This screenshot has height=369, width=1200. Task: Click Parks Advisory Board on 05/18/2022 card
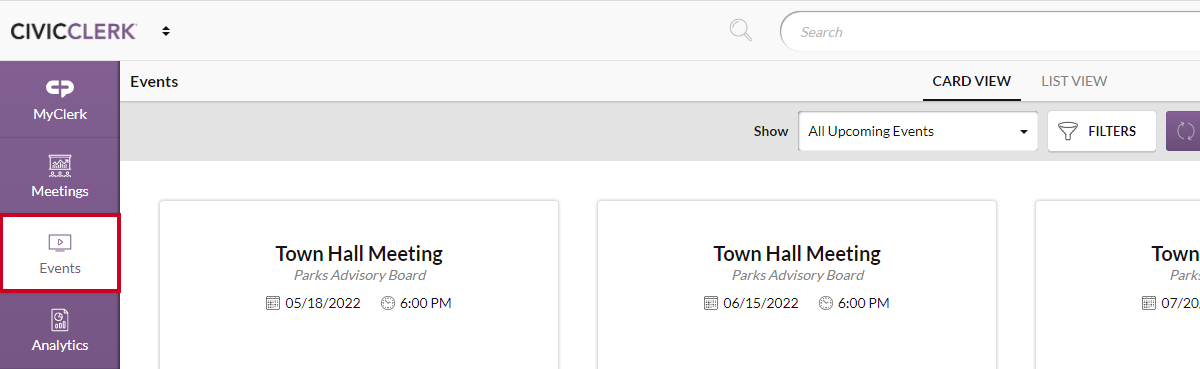click(x=359, y=275)
